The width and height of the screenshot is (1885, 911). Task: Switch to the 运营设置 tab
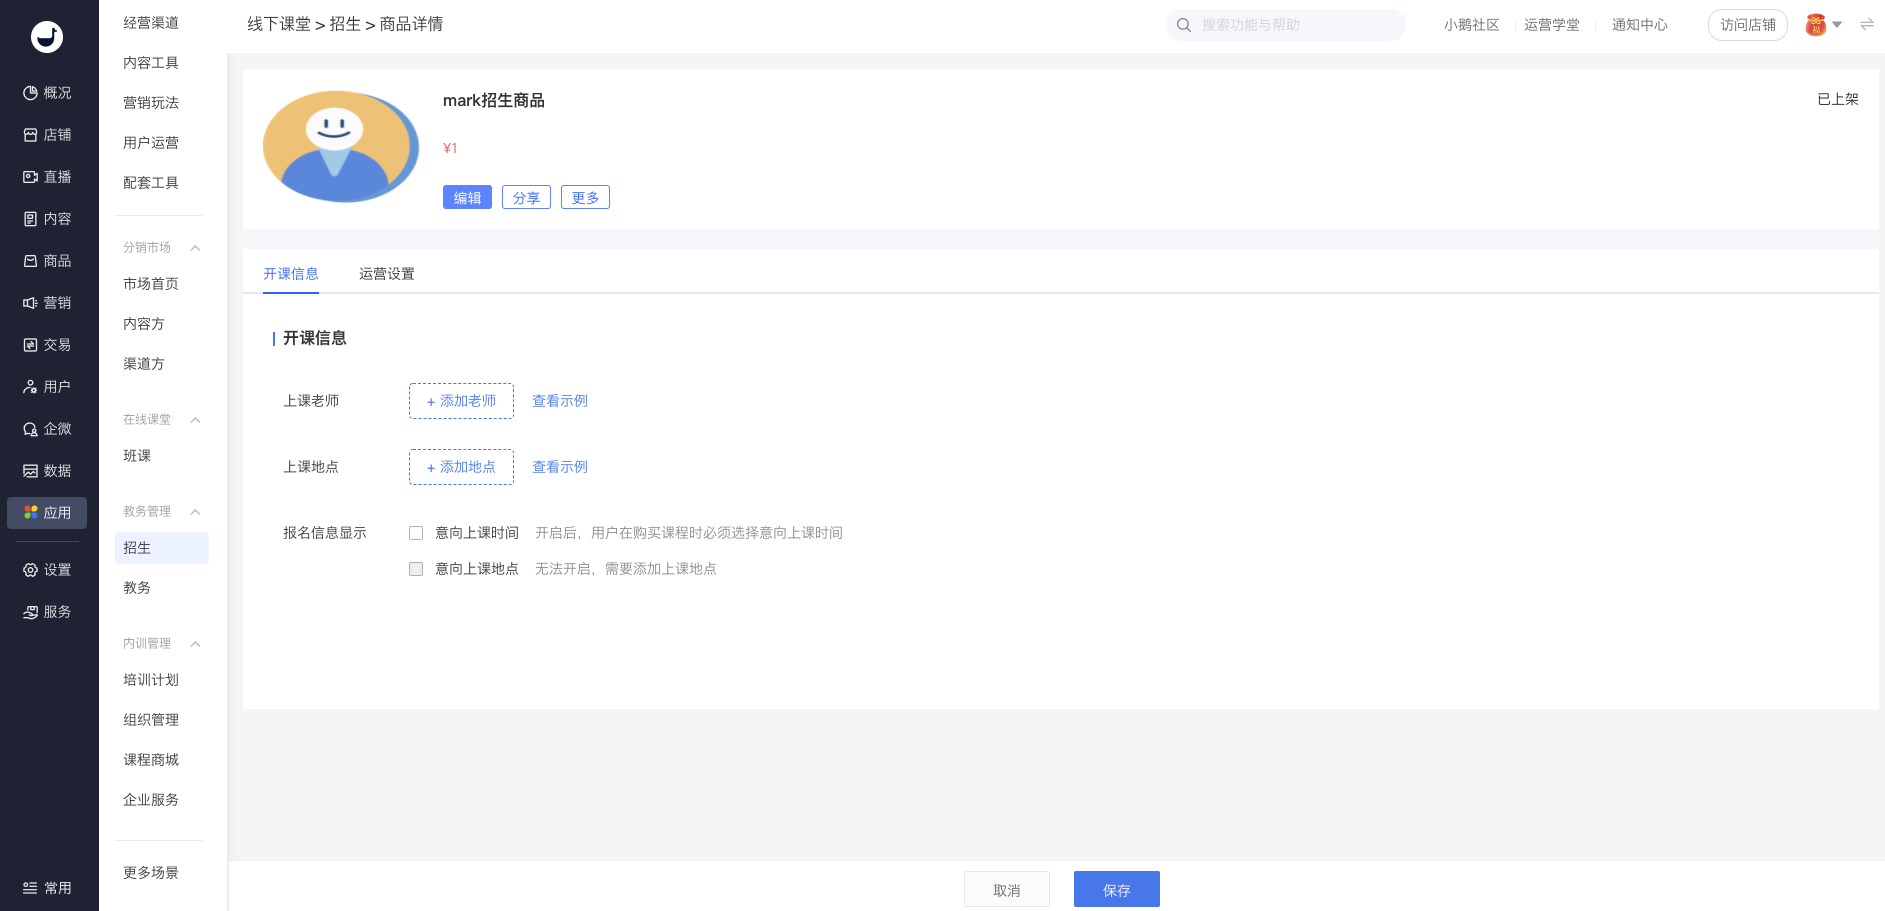[387, 274]
